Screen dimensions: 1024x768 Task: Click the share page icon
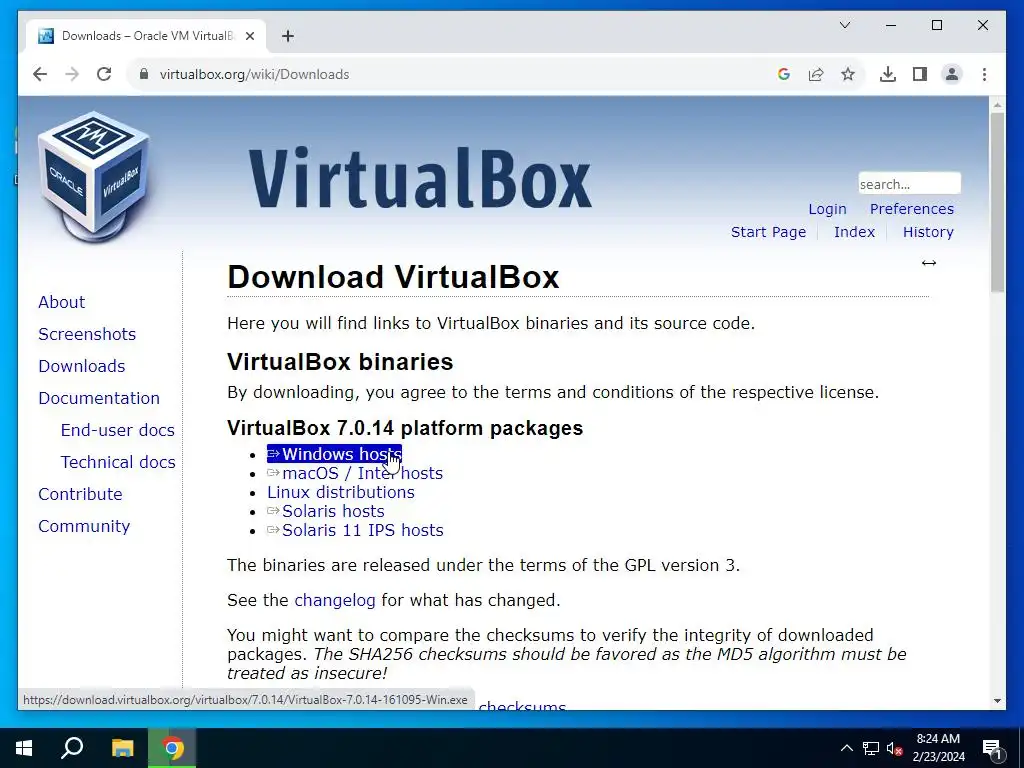pos(816,74)
